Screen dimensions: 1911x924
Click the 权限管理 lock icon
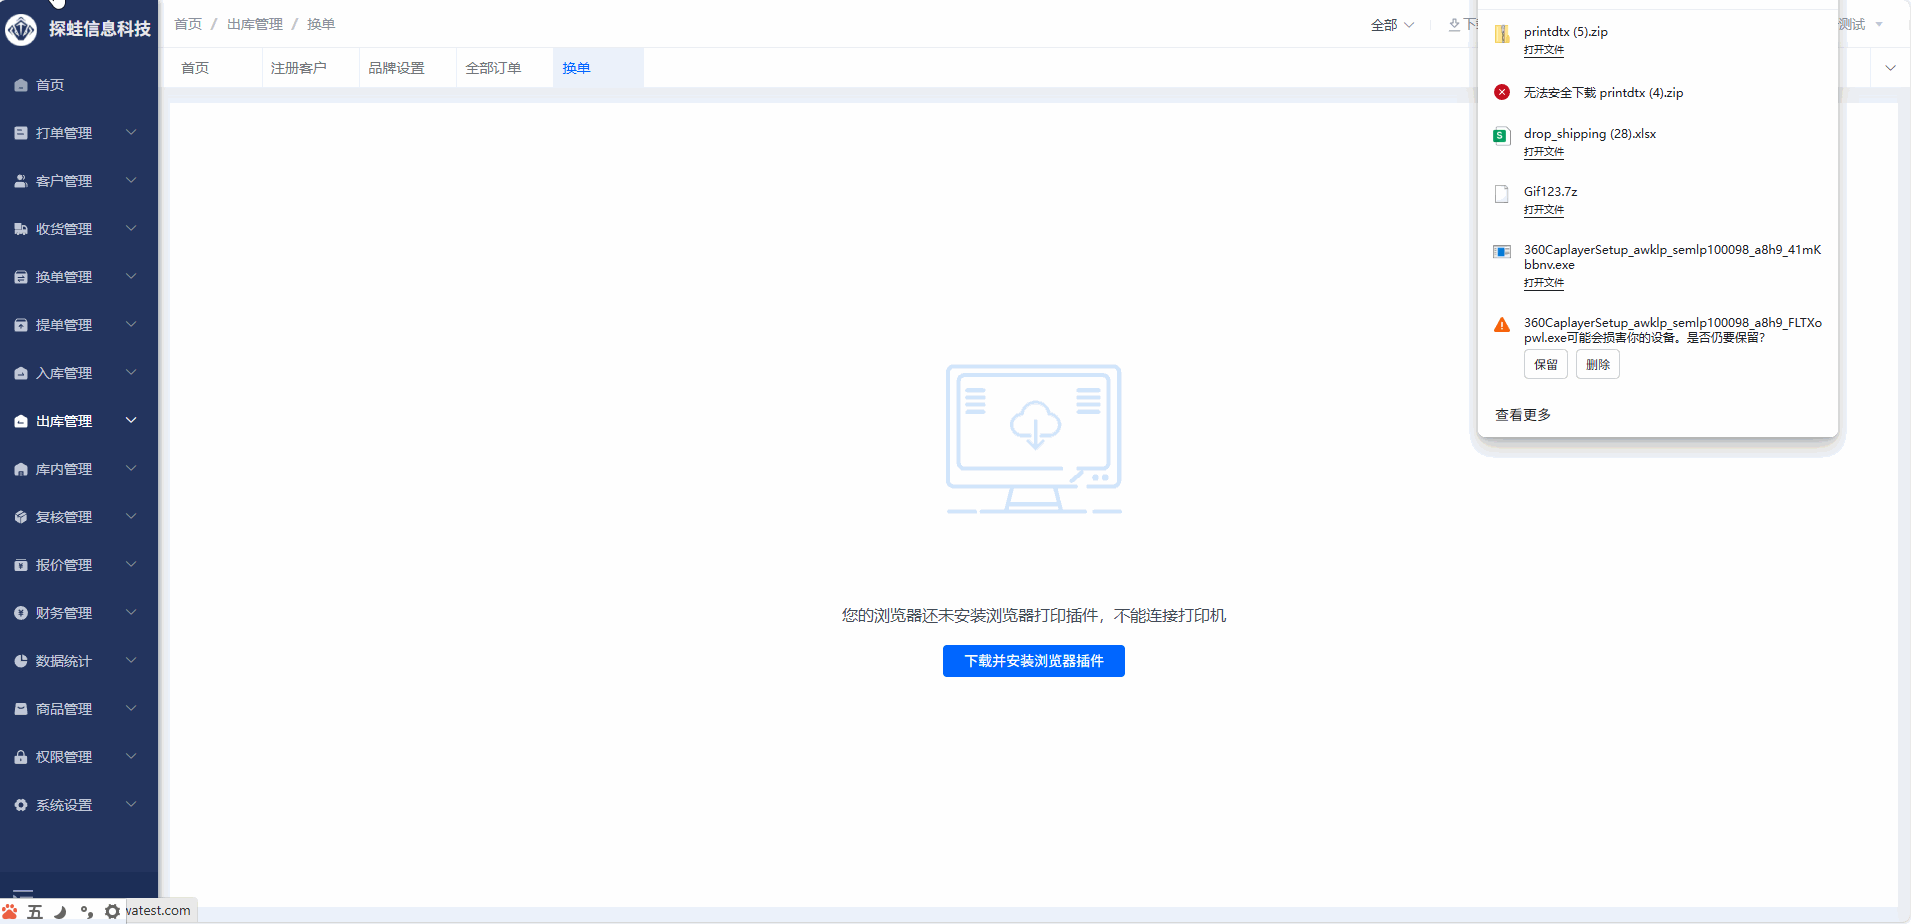pyautogui.click(x=21, y=757)
